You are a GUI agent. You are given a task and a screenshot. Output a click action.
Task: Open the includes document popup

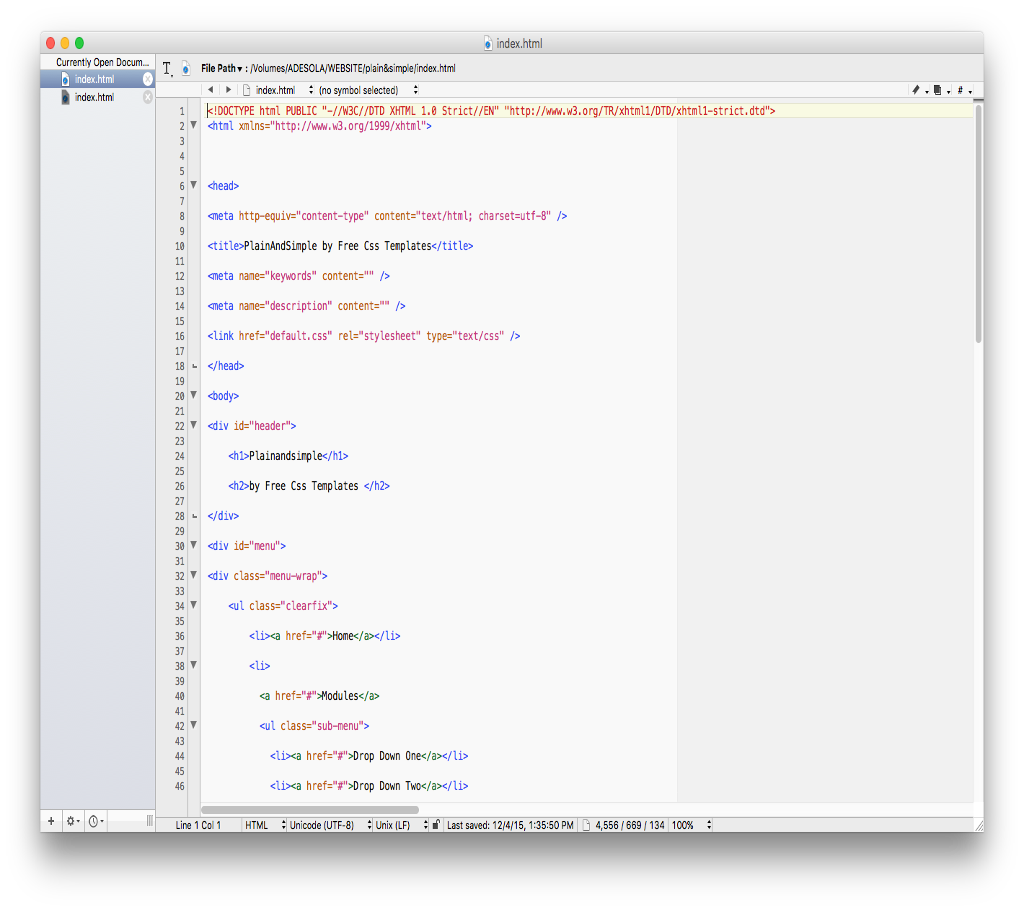[x=941, y=90]
